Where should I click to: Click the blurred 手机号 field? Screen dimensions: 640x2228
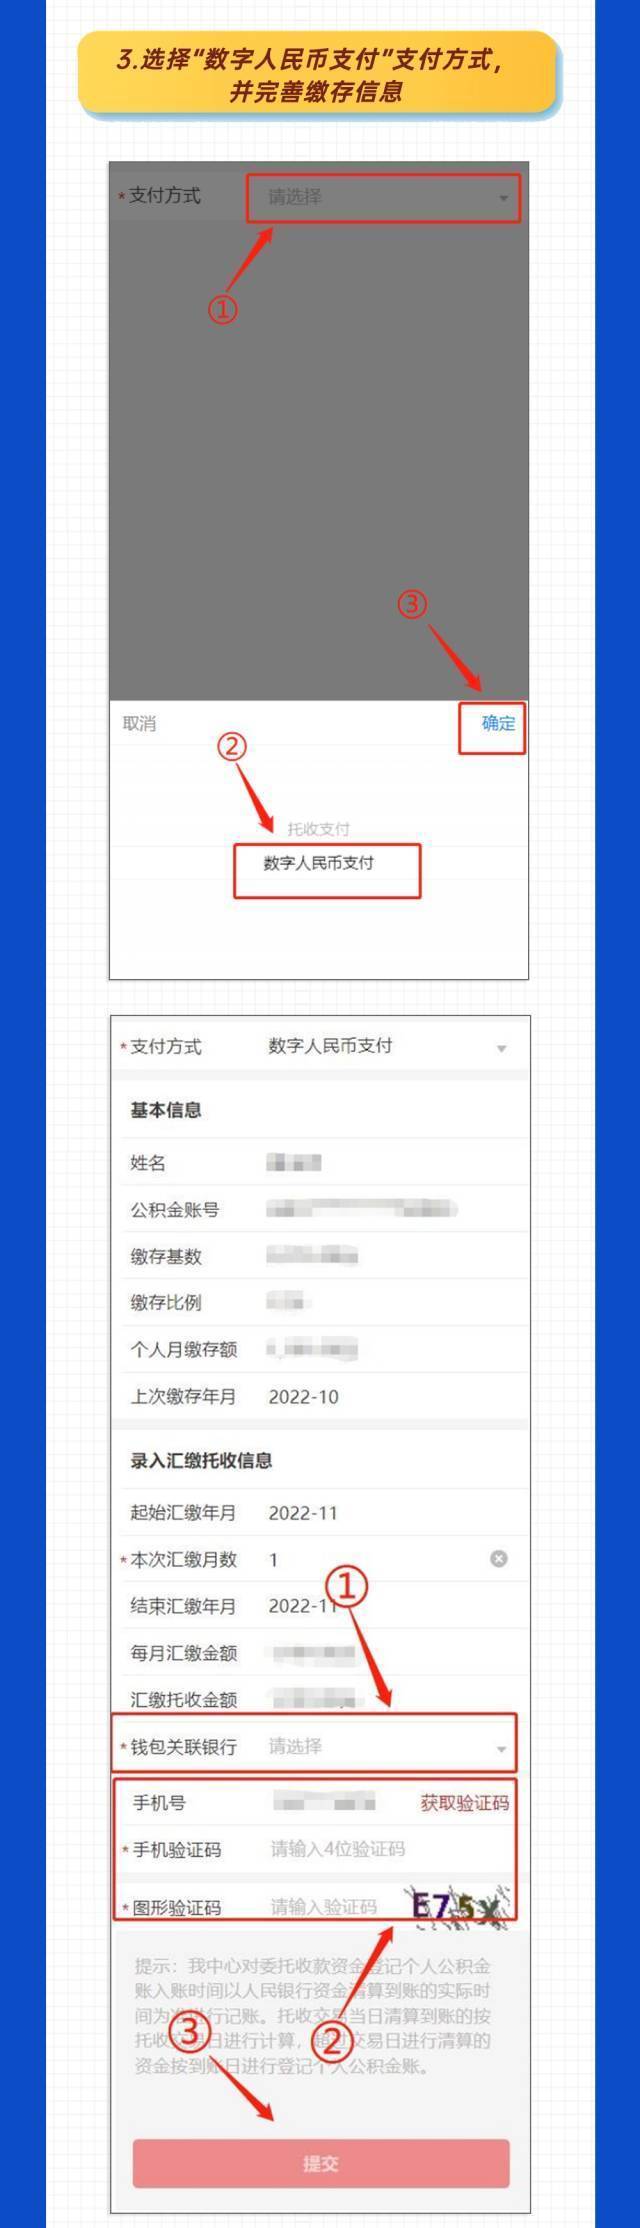click(x=324, y=1803)
